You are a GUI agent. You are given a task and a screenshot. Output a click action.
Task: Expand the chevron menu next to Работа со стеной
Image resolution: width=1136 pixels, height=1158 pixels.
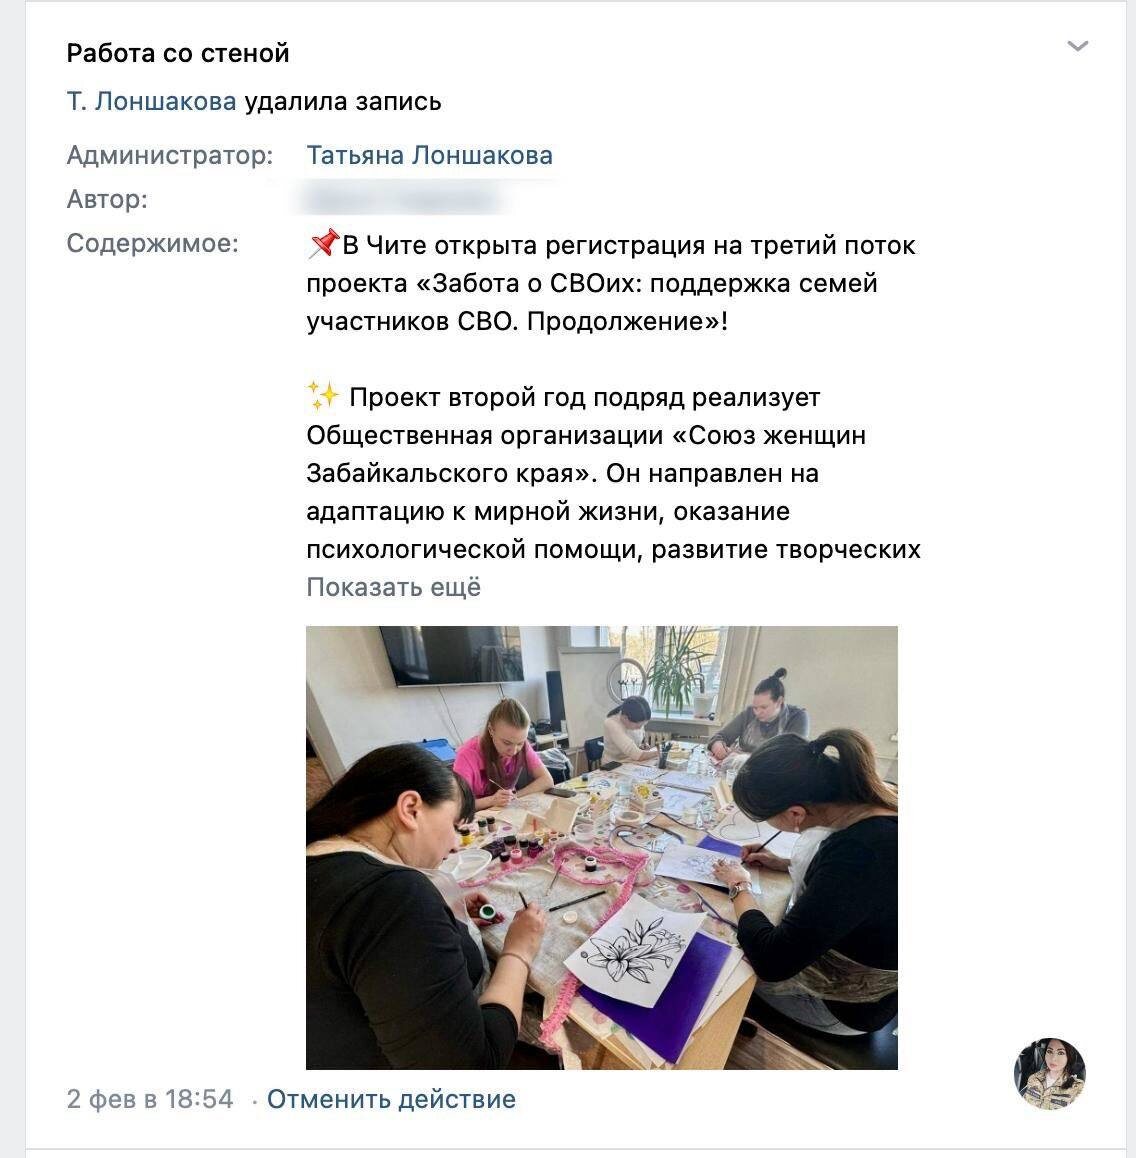[1078, 47]
